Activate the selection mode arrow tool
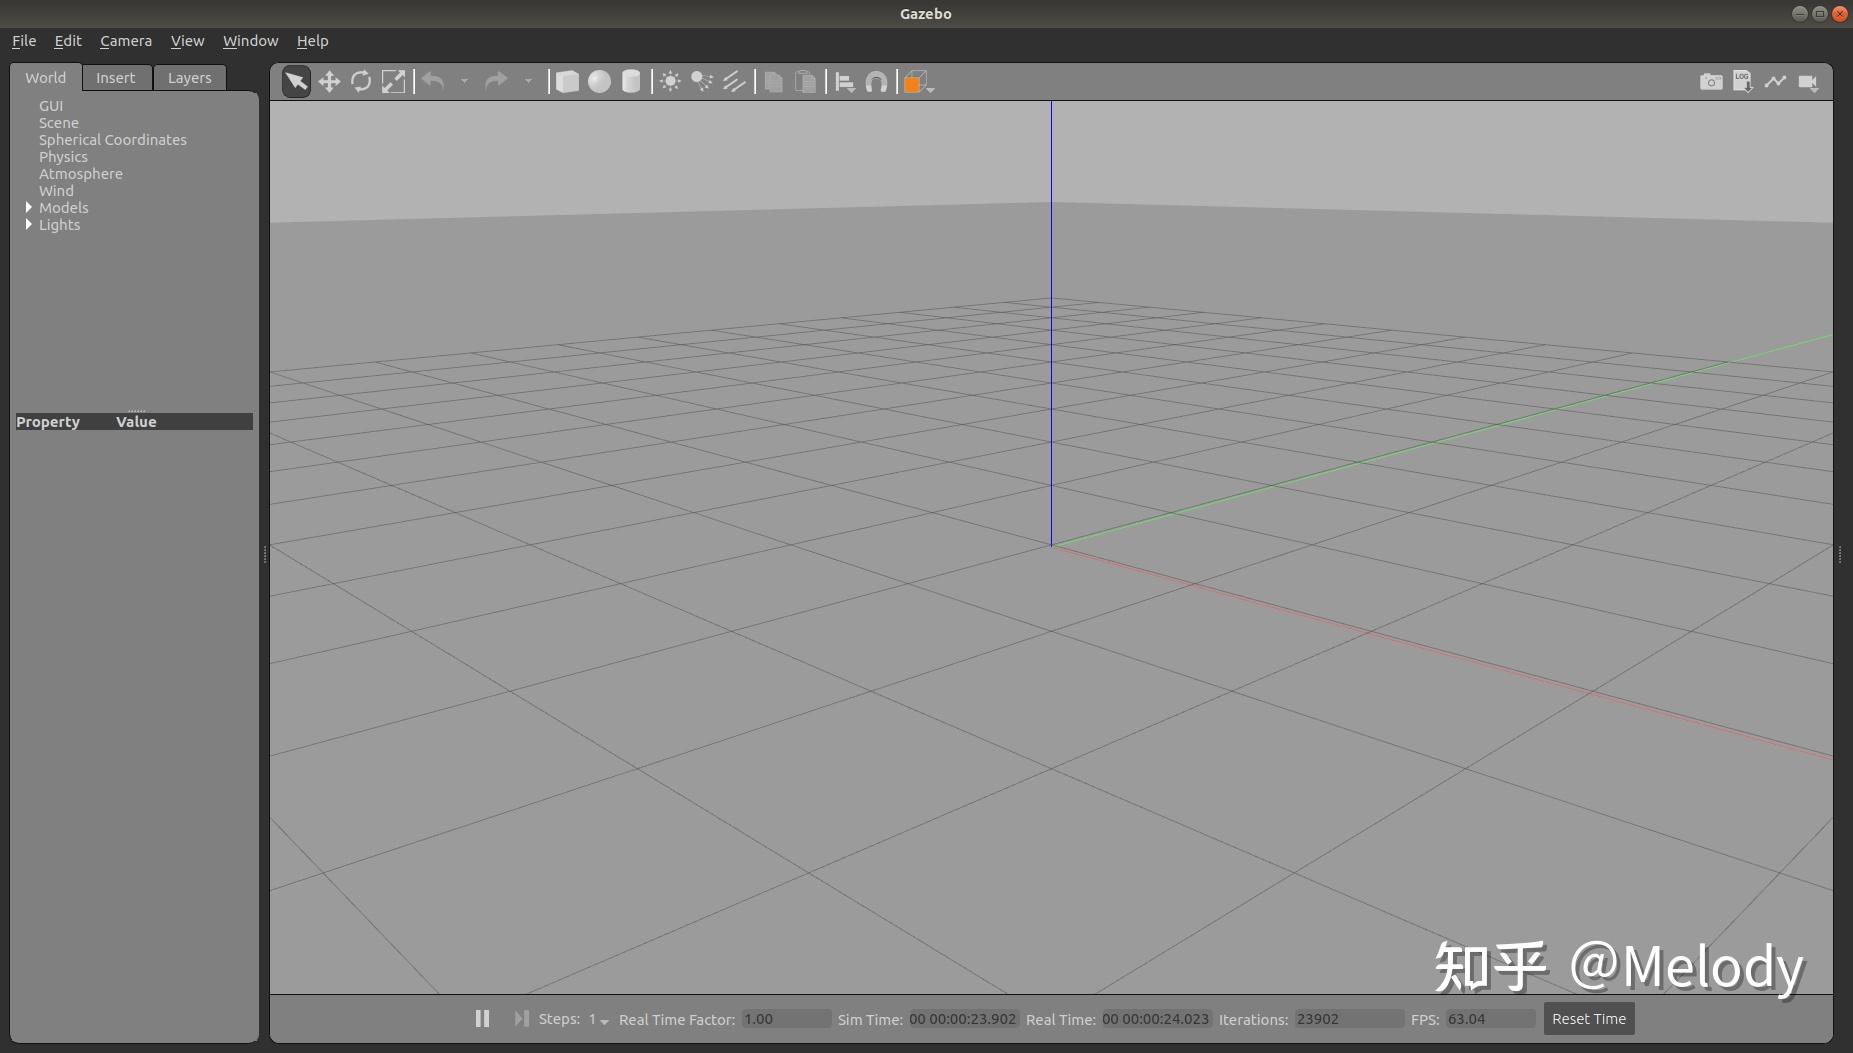 point(296,81)
